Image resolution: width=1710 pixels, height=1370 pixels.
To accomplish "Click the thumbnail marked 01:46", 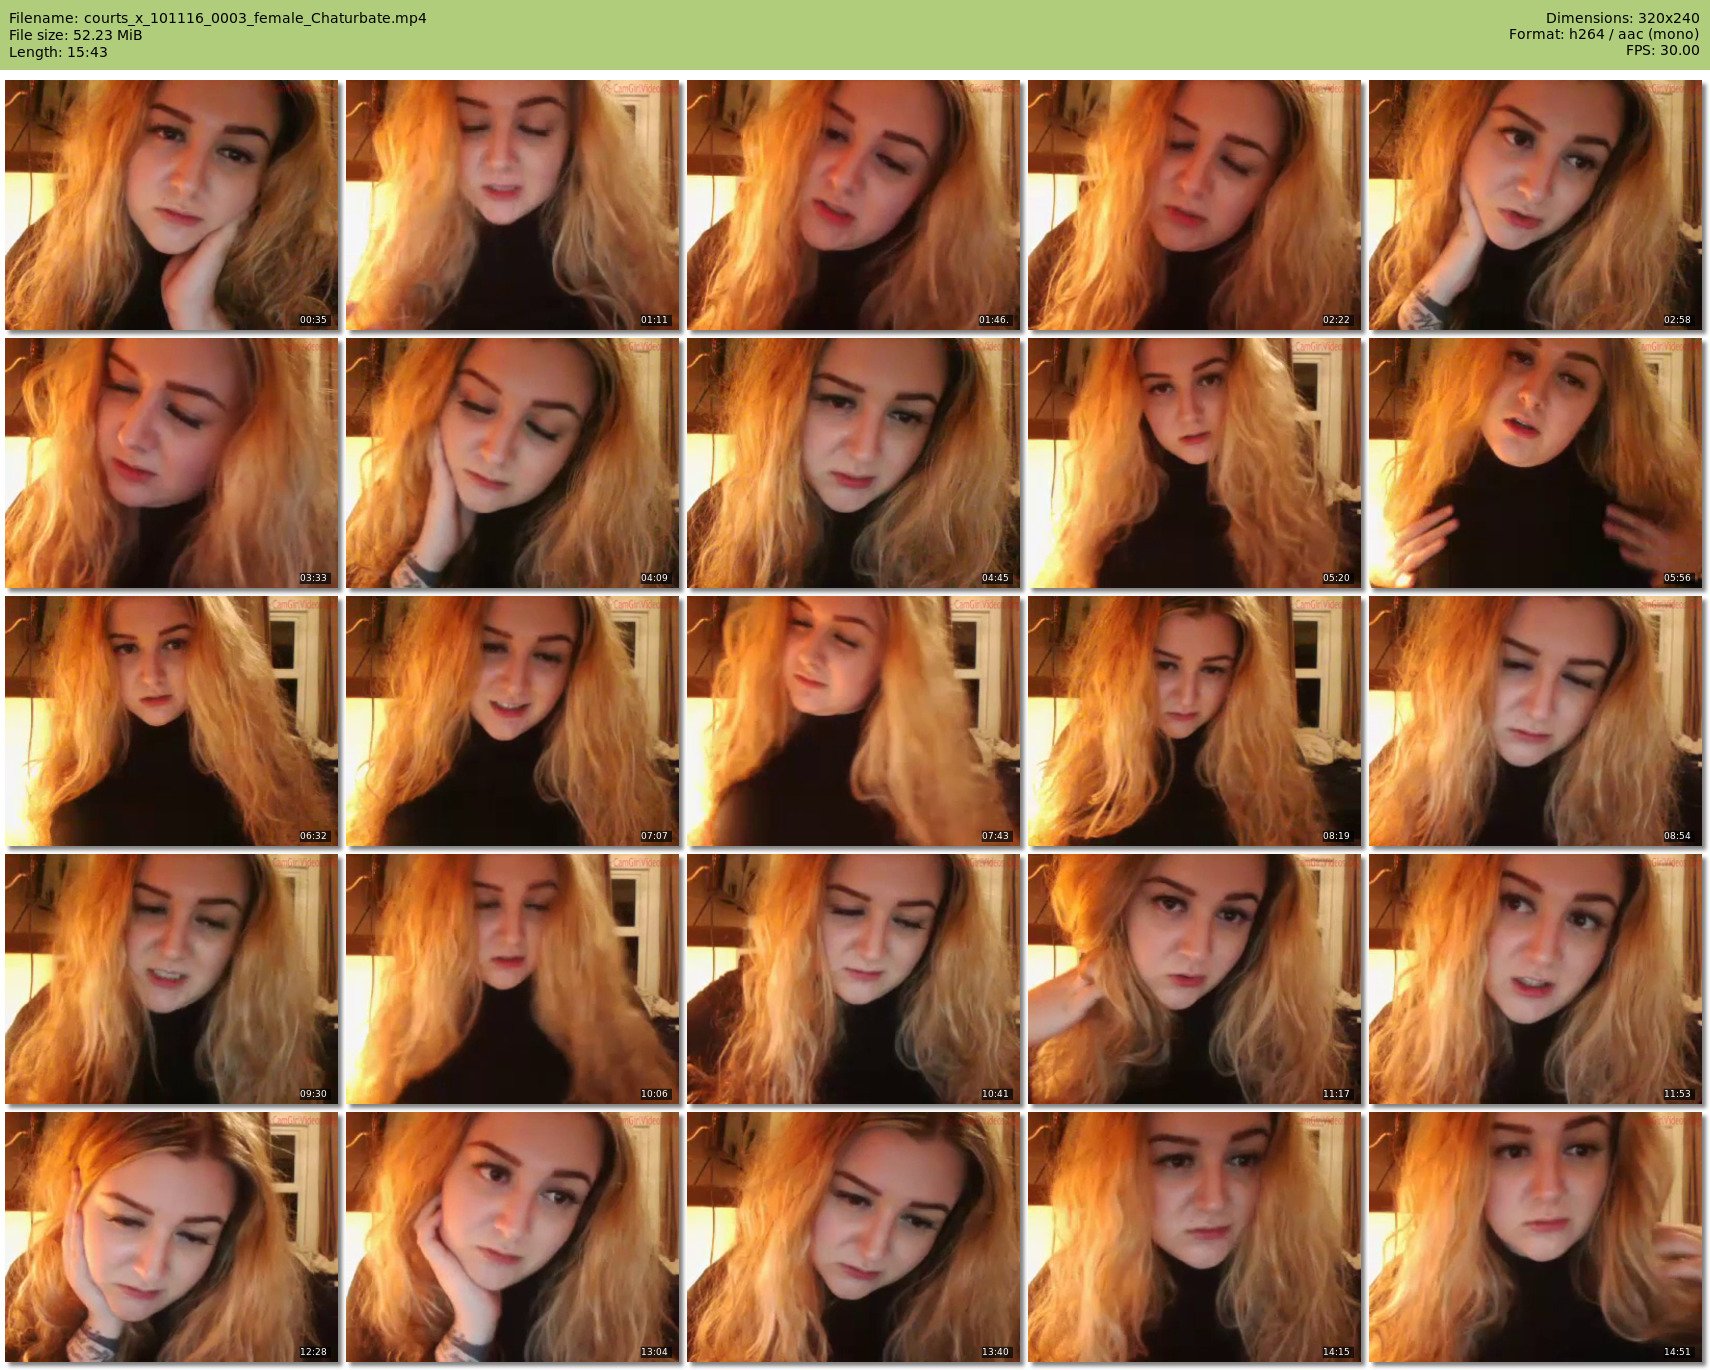I will coord(854,205).
